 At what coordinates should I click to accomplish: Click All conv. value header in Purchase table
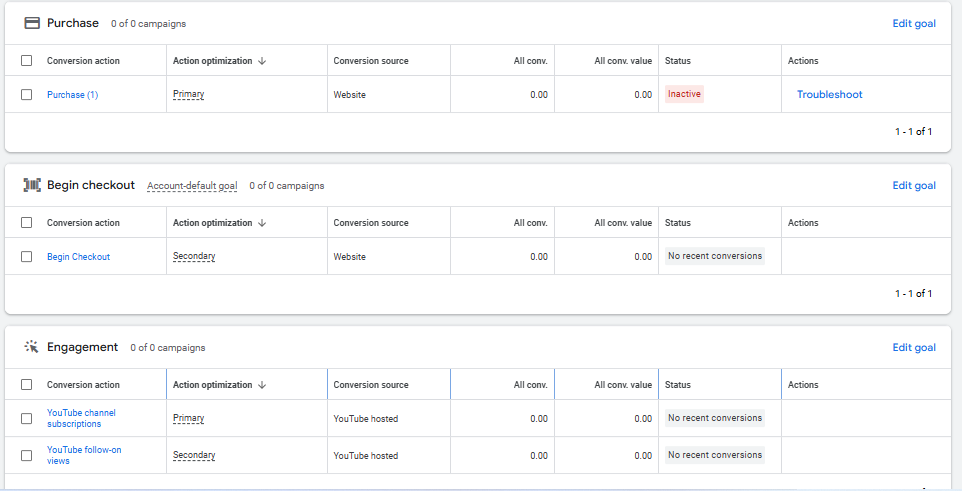coord(623,61)
